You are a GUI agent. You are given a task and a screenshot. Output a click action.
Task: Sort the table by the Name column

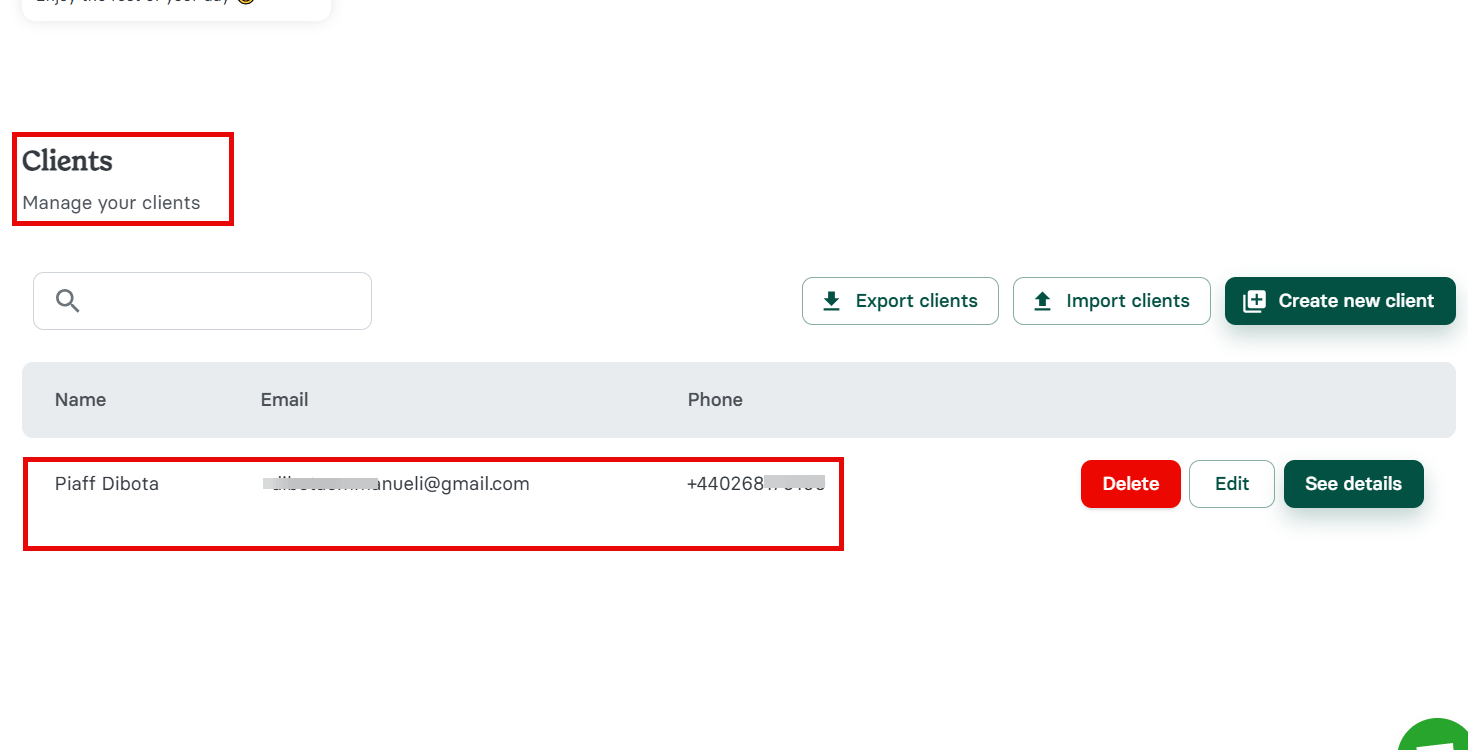pos(80,399)
